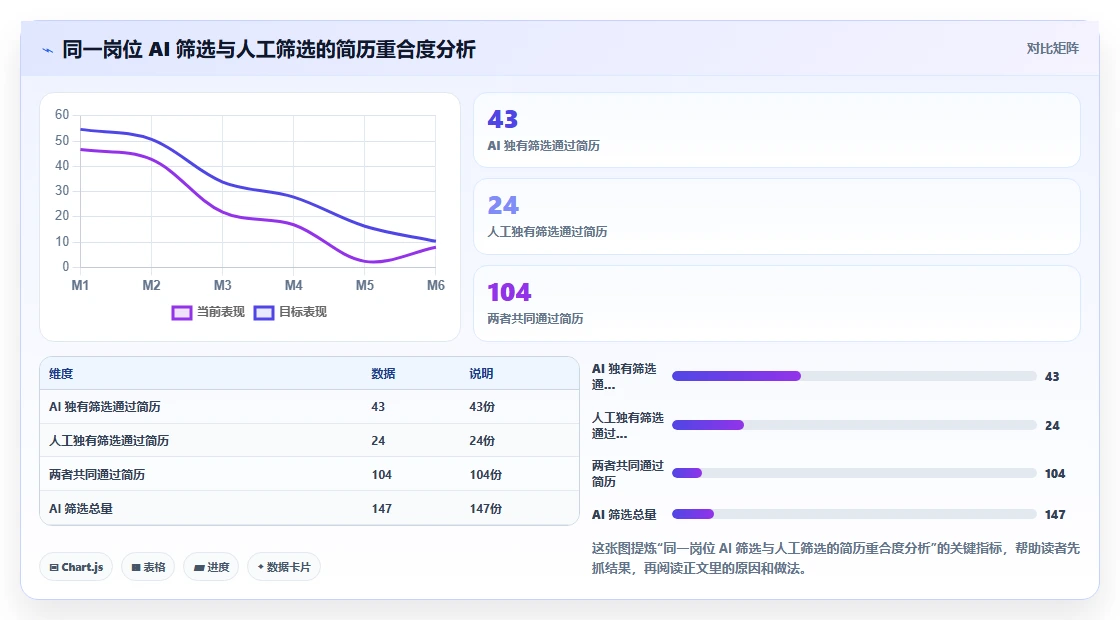This screenshot has width=1120, height=620.
Task: Select the 104 两者共同通过简历 card
Action: pos(776,304)
